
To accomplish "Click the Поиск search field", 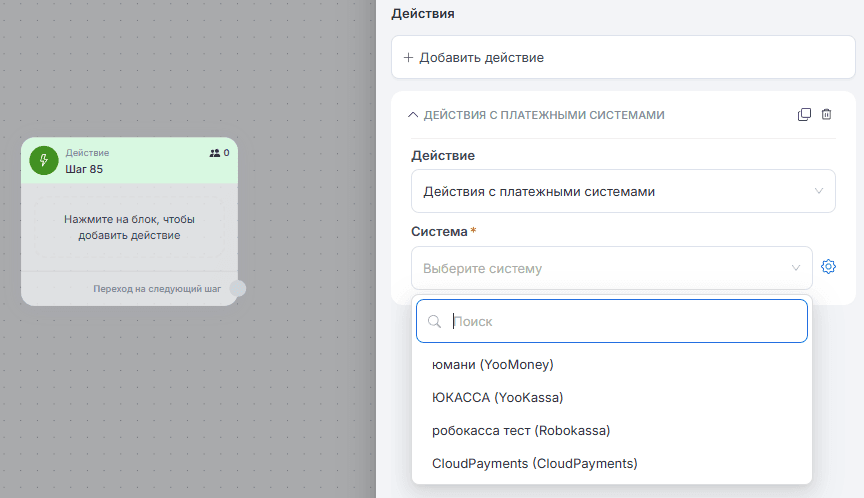I will click(612, 321).
